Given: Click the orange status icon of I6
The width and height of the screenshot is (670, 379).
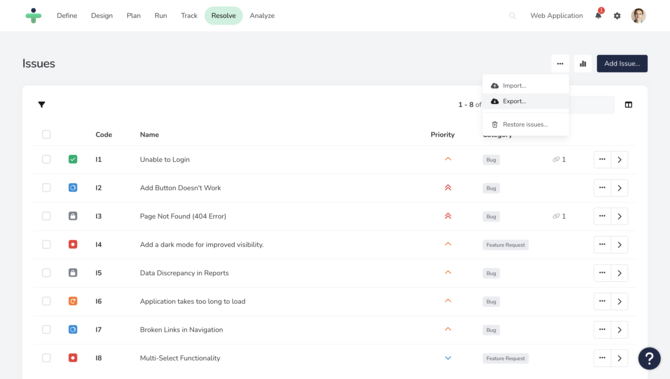Looking at the screenshot, I should point(73,301).
